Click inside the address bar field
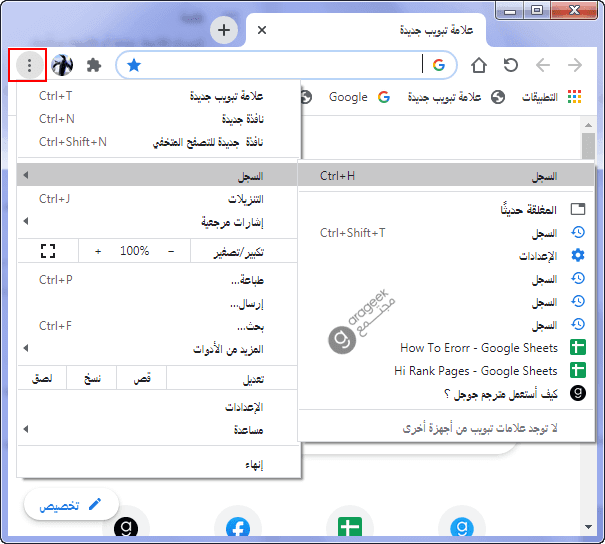605x544 pixels. click(280, 66)
